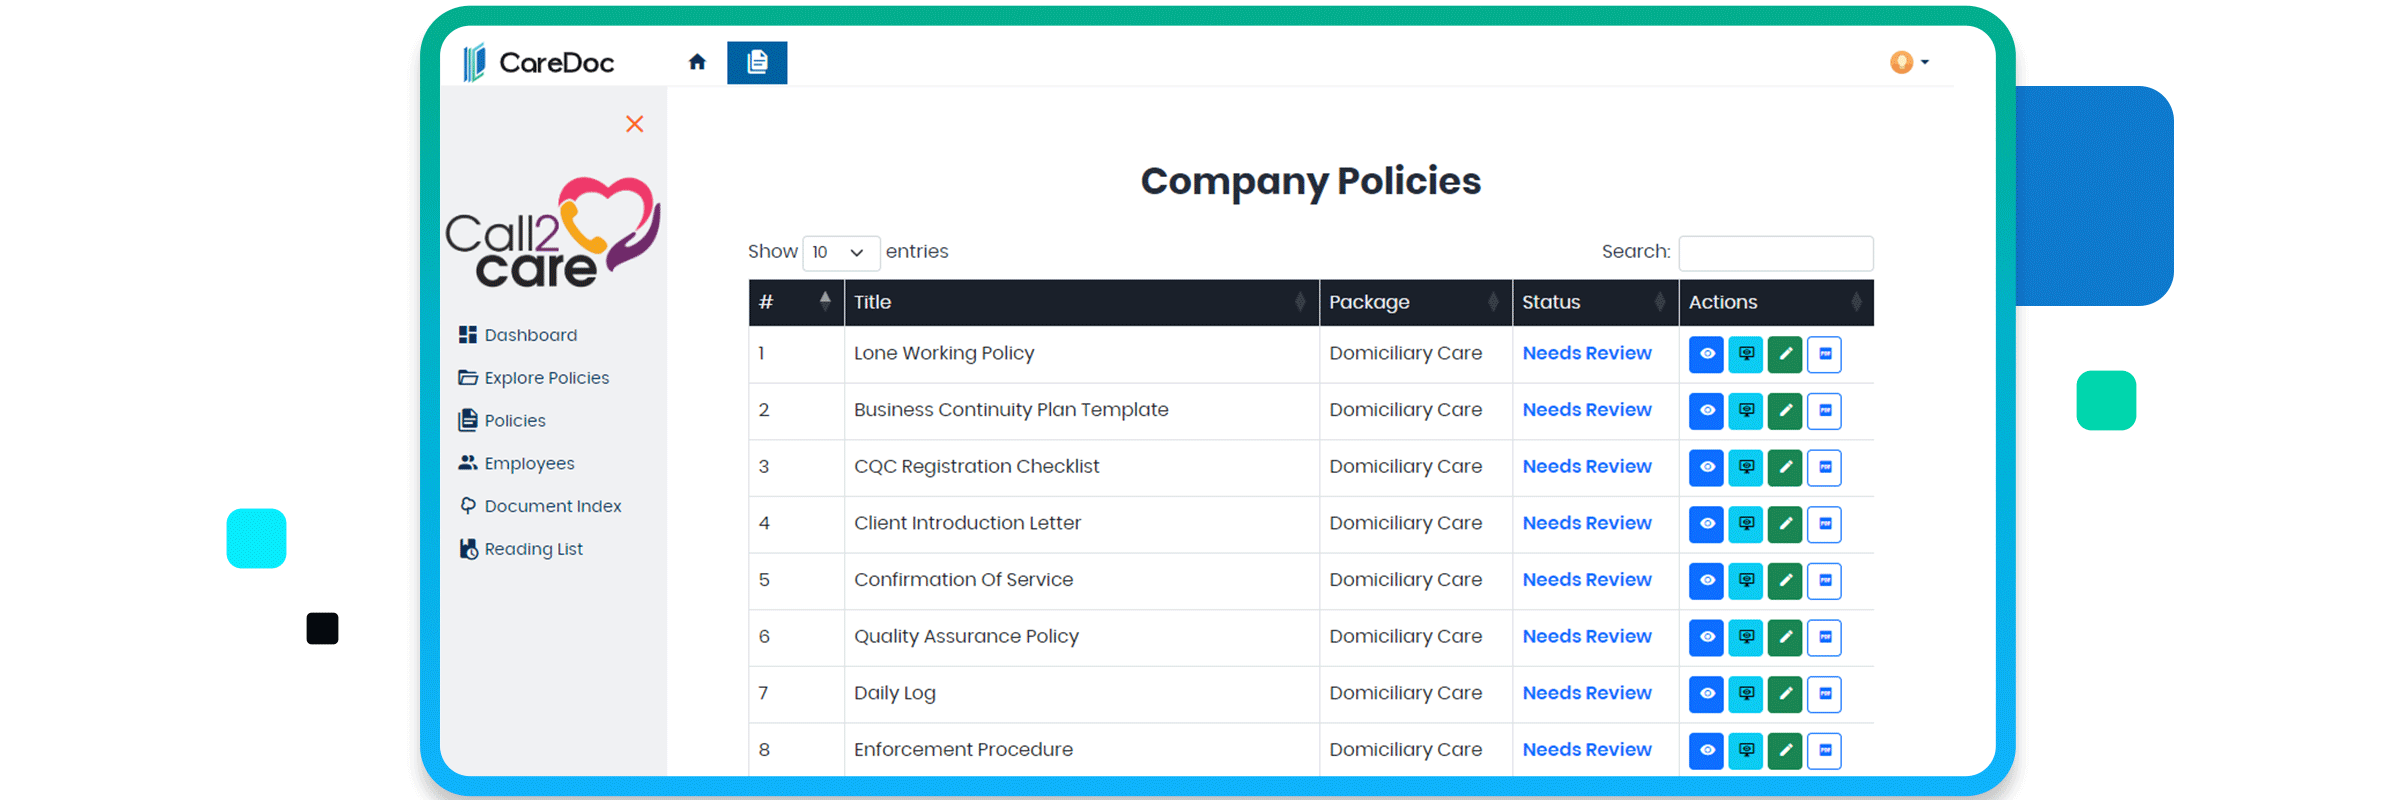
Task: Click the Search input field
Action: tap(1776, 253)
